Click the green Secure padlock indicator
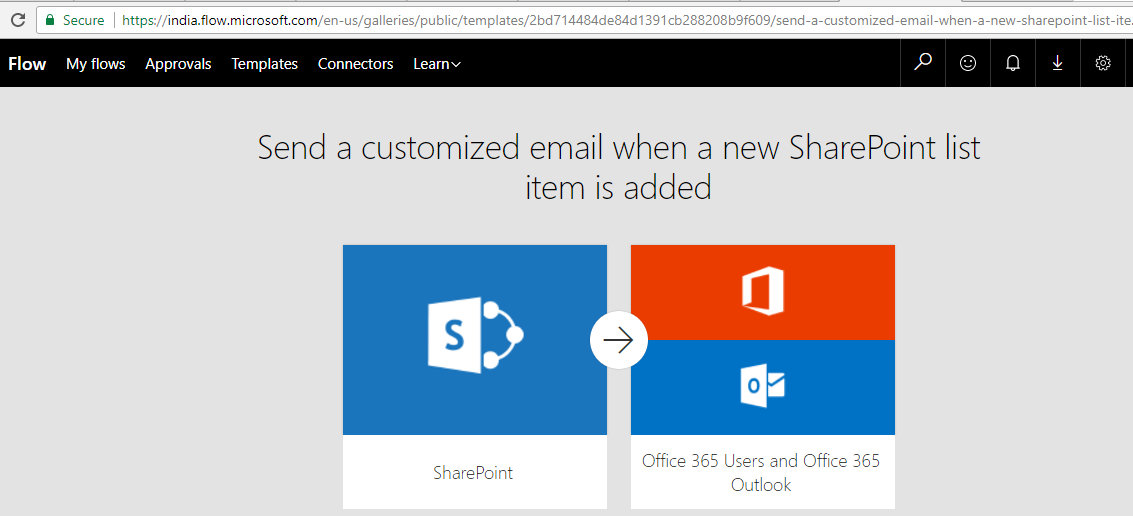This screenshot has width=1133, height=516. 74,20
